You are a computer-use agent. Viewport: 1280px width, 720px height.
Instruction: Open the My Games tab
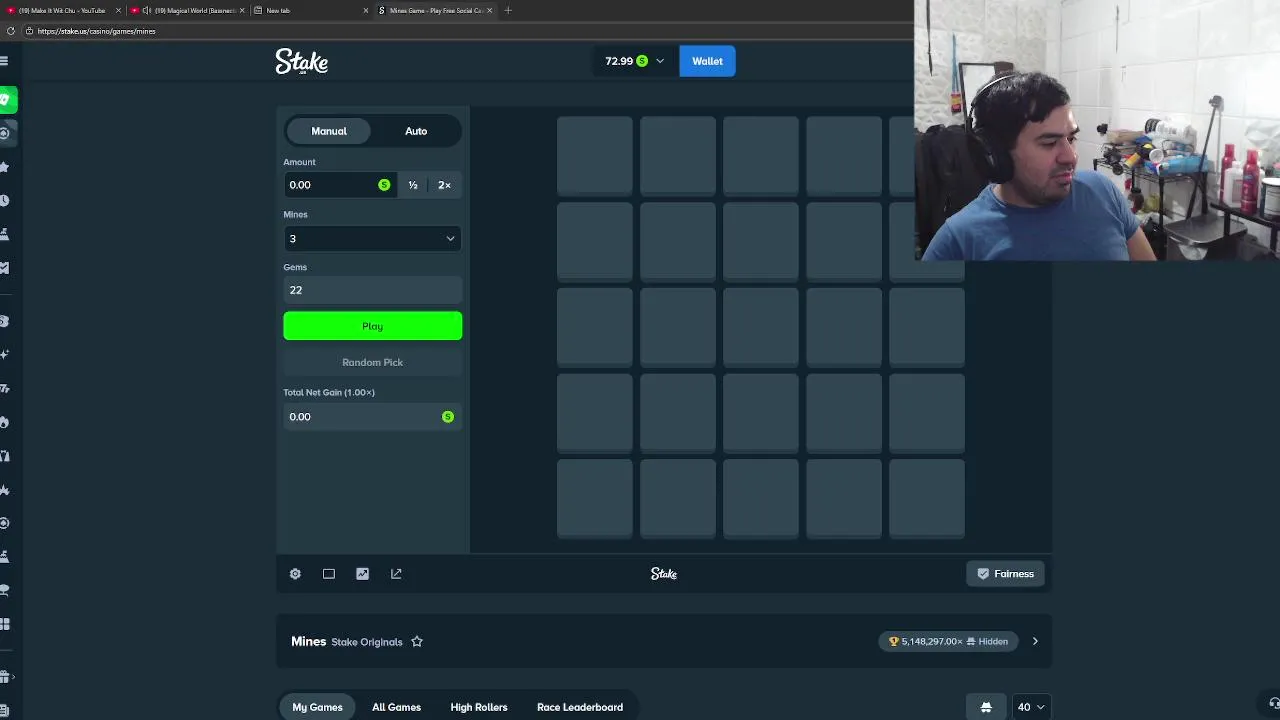317,707
